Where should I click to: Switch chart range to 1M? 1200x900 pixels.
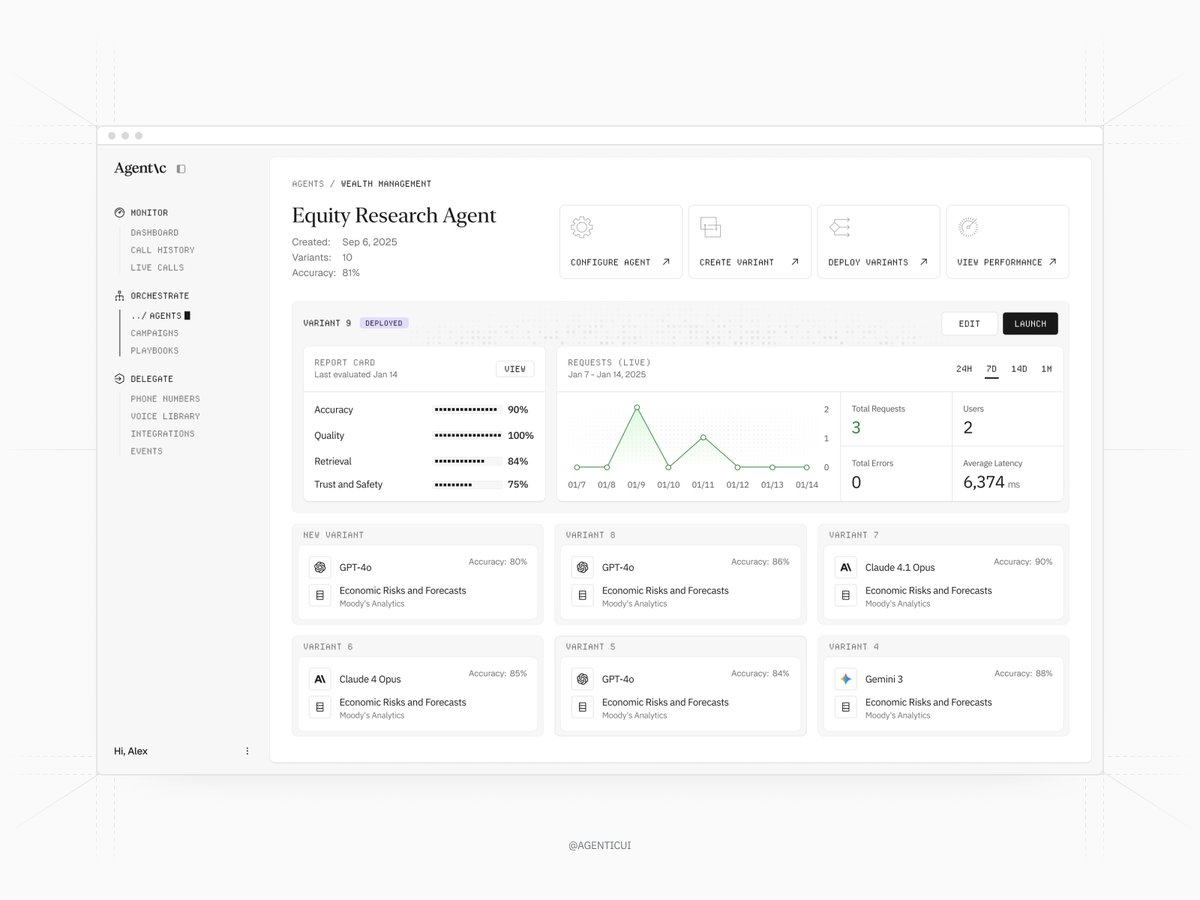pyautogui.click(x=1046, y=369)
